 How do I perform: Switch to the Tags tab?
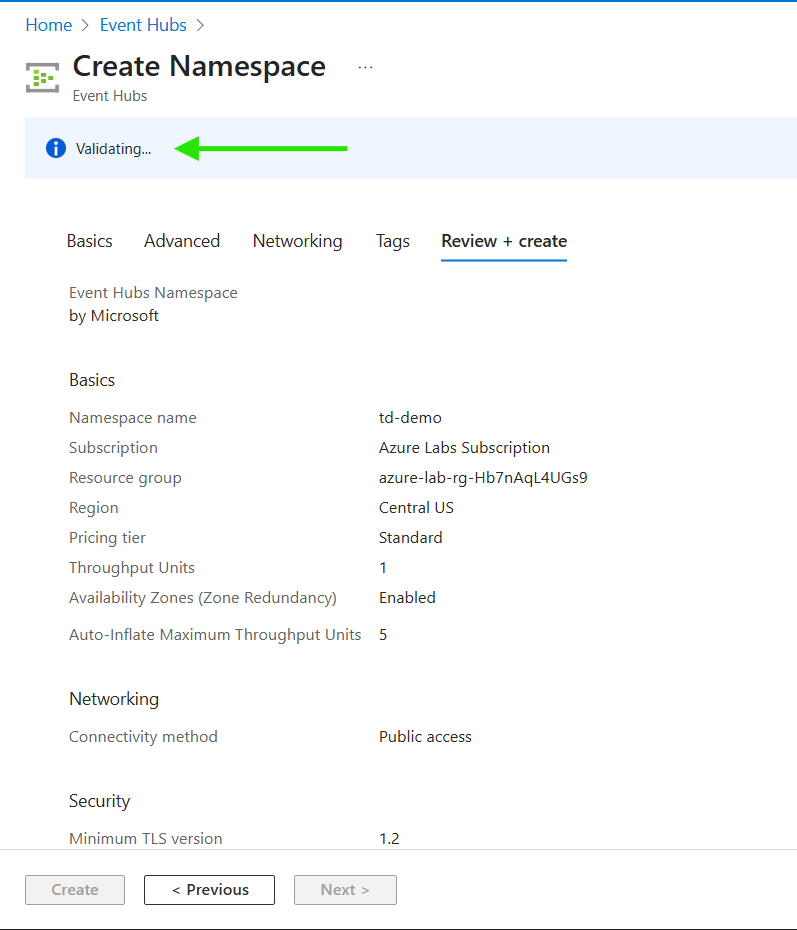[393, 241]
